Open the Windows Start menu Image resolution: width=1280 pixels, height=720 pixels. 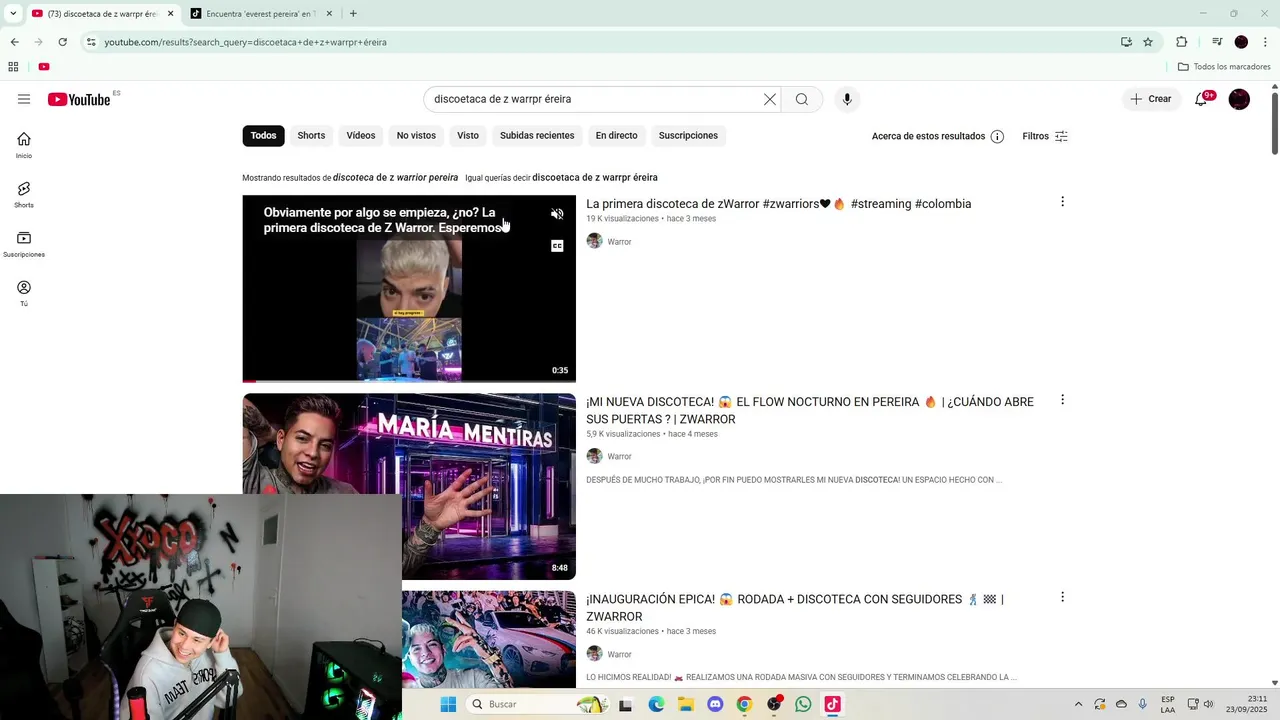(448, 704)
